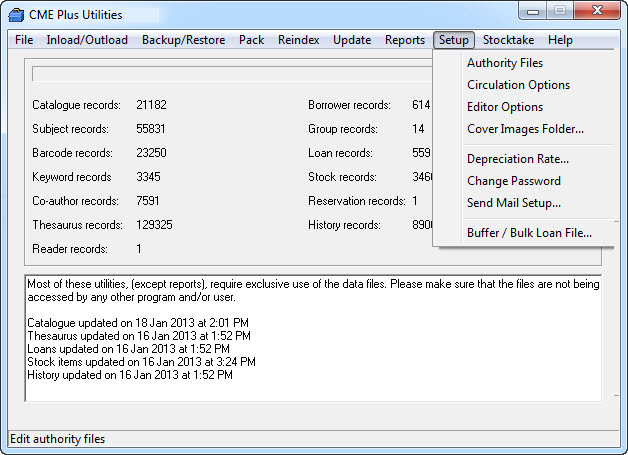Choose Depreciation Rate menu entry
This screenshot has height=455, width=628.
pos(517,159)
